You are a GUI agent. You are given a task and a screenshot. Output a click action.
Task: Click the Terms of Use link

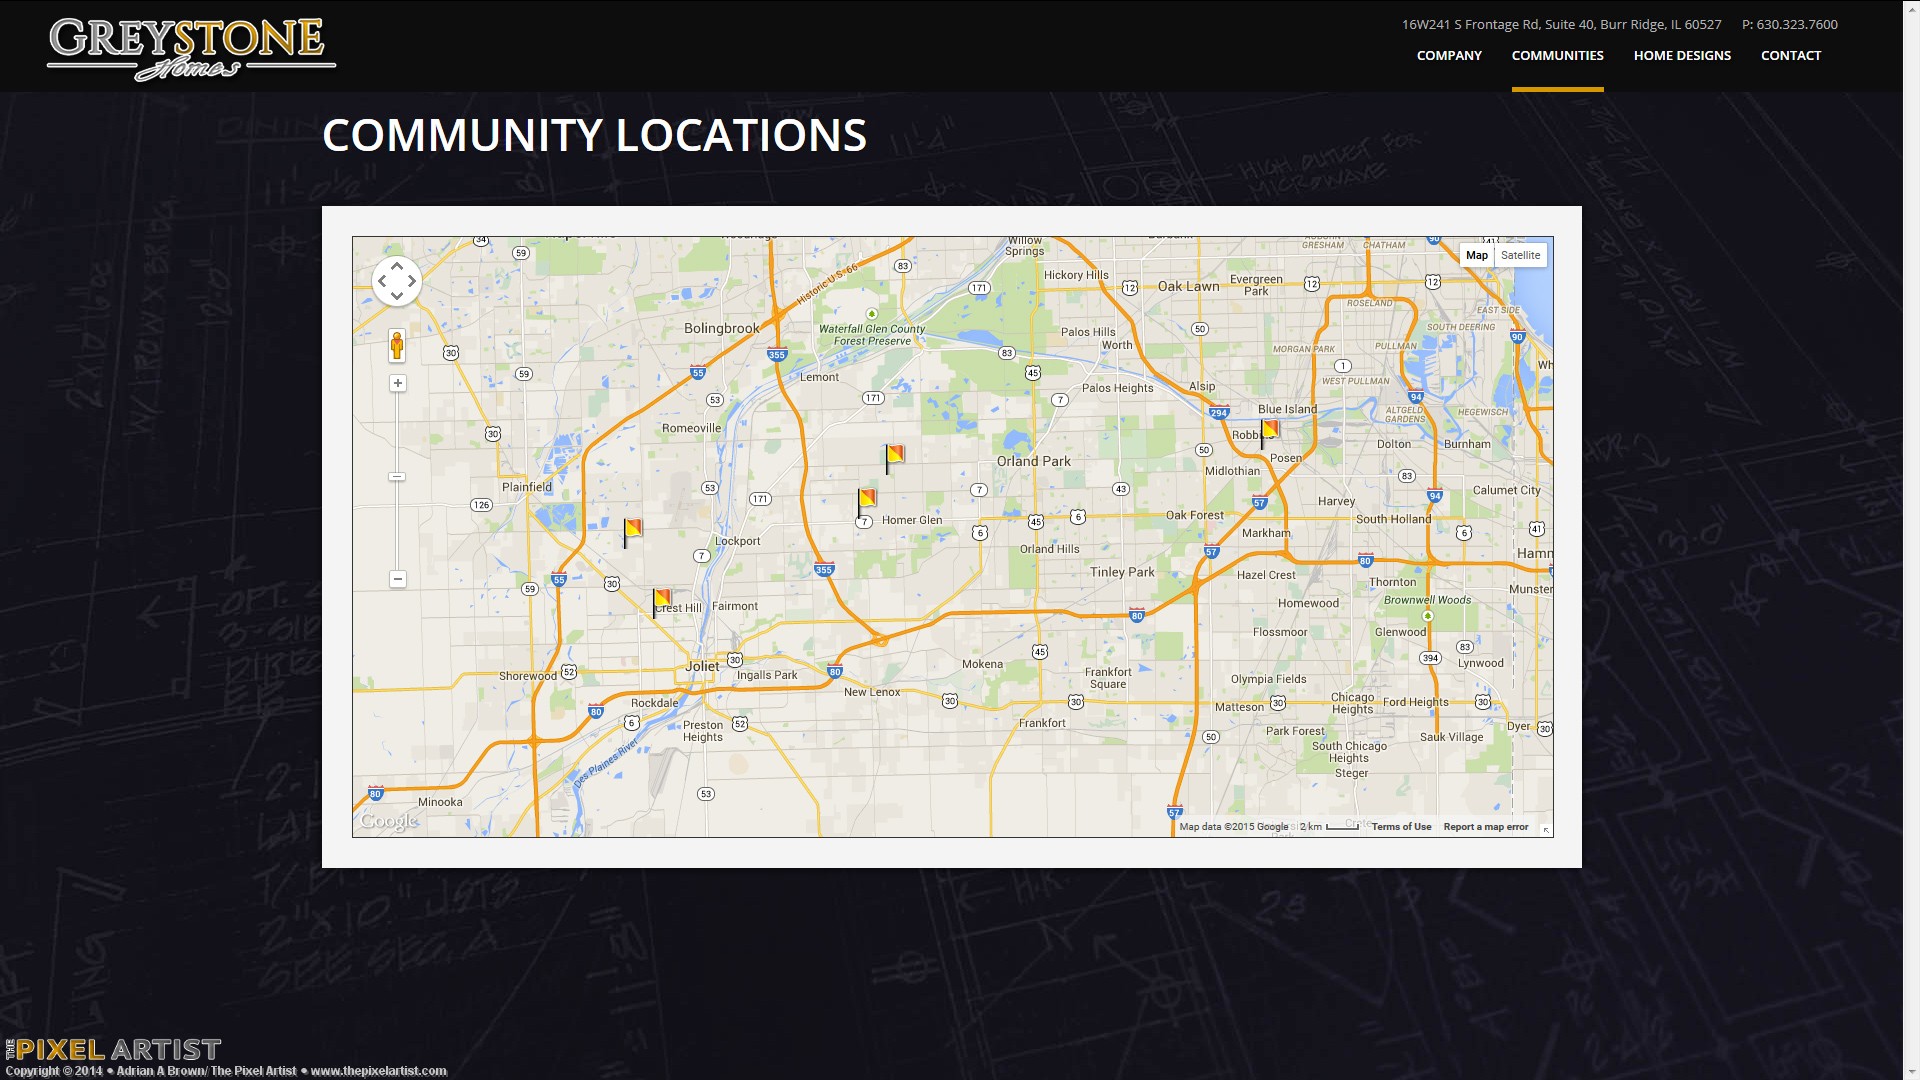pos(1401,827)
